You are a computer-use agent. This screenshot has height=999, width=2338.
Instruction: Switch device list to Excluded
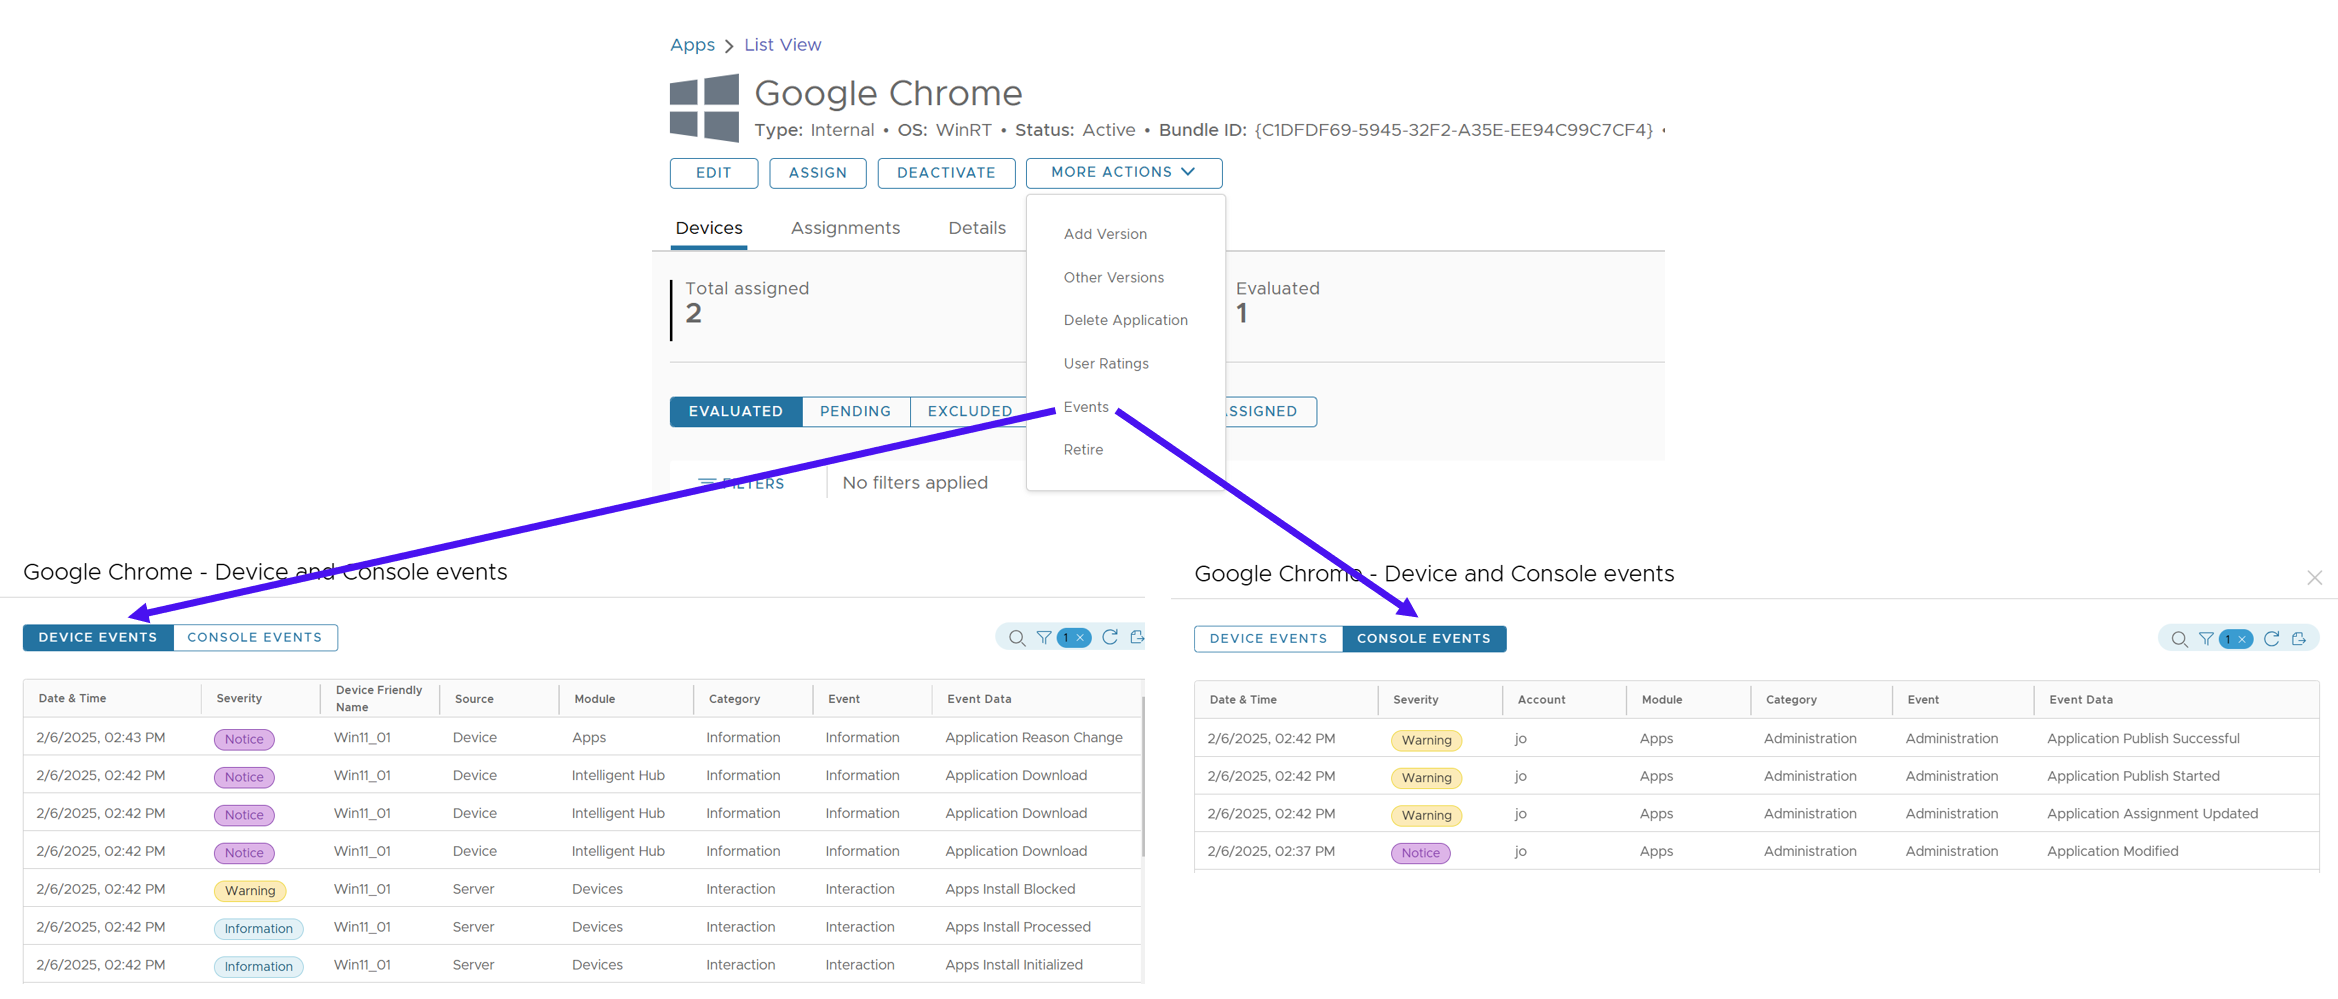click(969, 411)
